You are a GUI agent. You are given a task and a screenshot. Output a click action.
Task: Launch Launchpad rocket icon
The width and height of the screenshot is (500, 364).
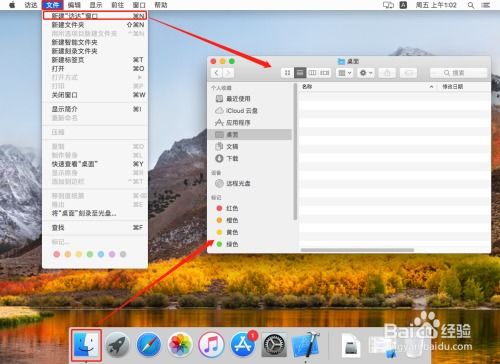[117, 345]
